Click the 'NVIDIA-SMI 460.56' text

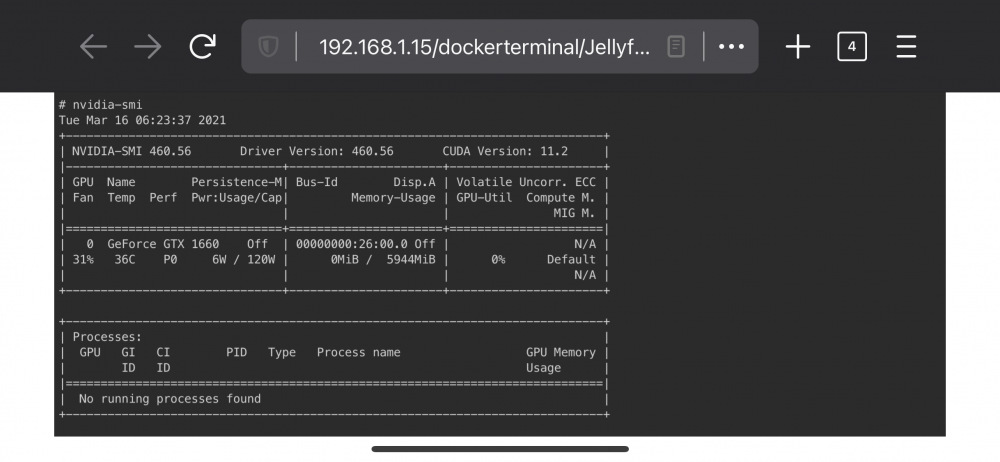131,151
